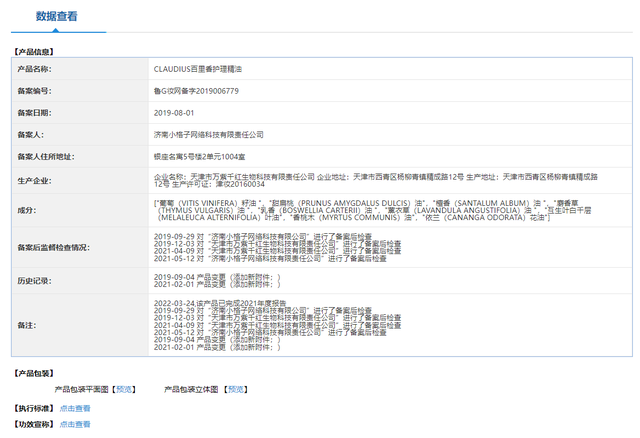Click the 执行标准 heading
640x438 pixels.
34,408
